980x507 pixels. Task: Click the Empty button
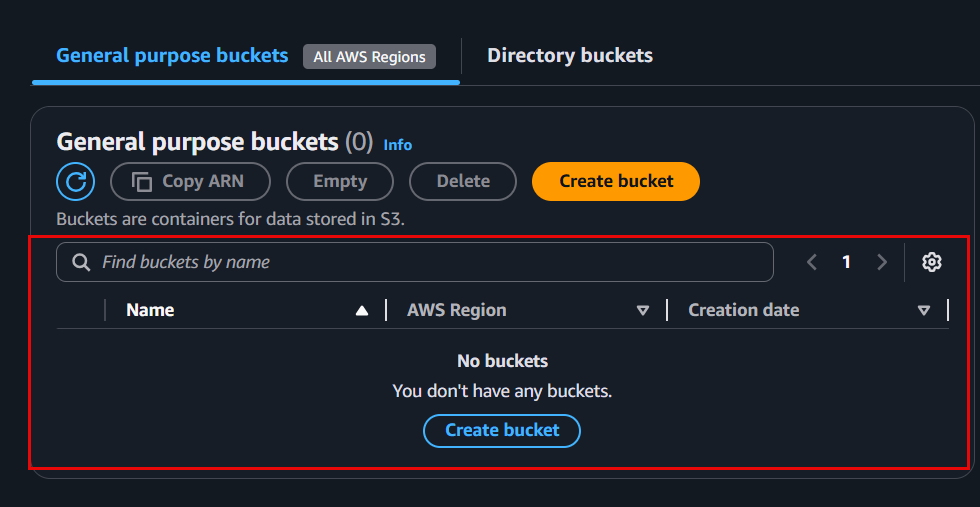tap(340, 181)
